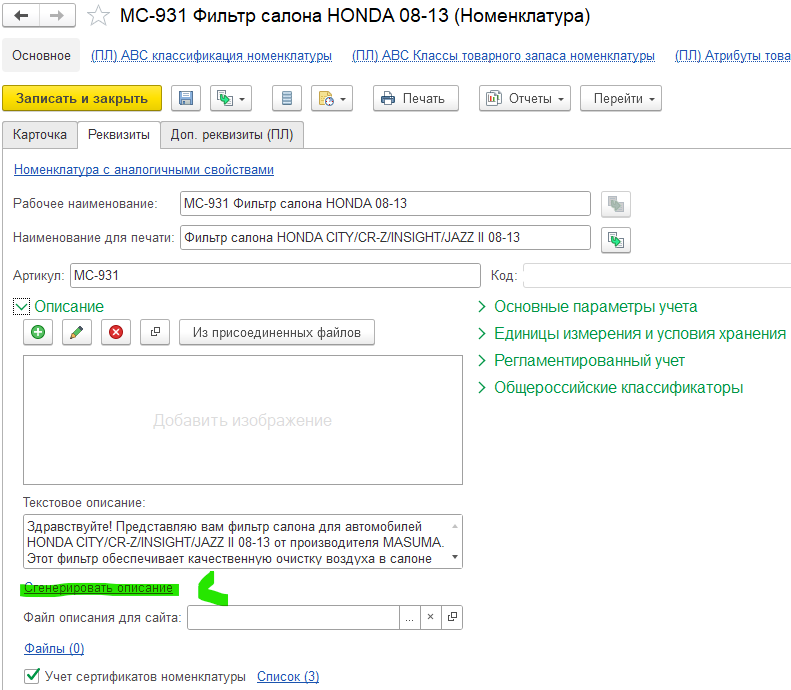This screenshot has width=791, height=690.
Task: Expand Единицы измерения и условия хранения
Action: click(632, 333)
